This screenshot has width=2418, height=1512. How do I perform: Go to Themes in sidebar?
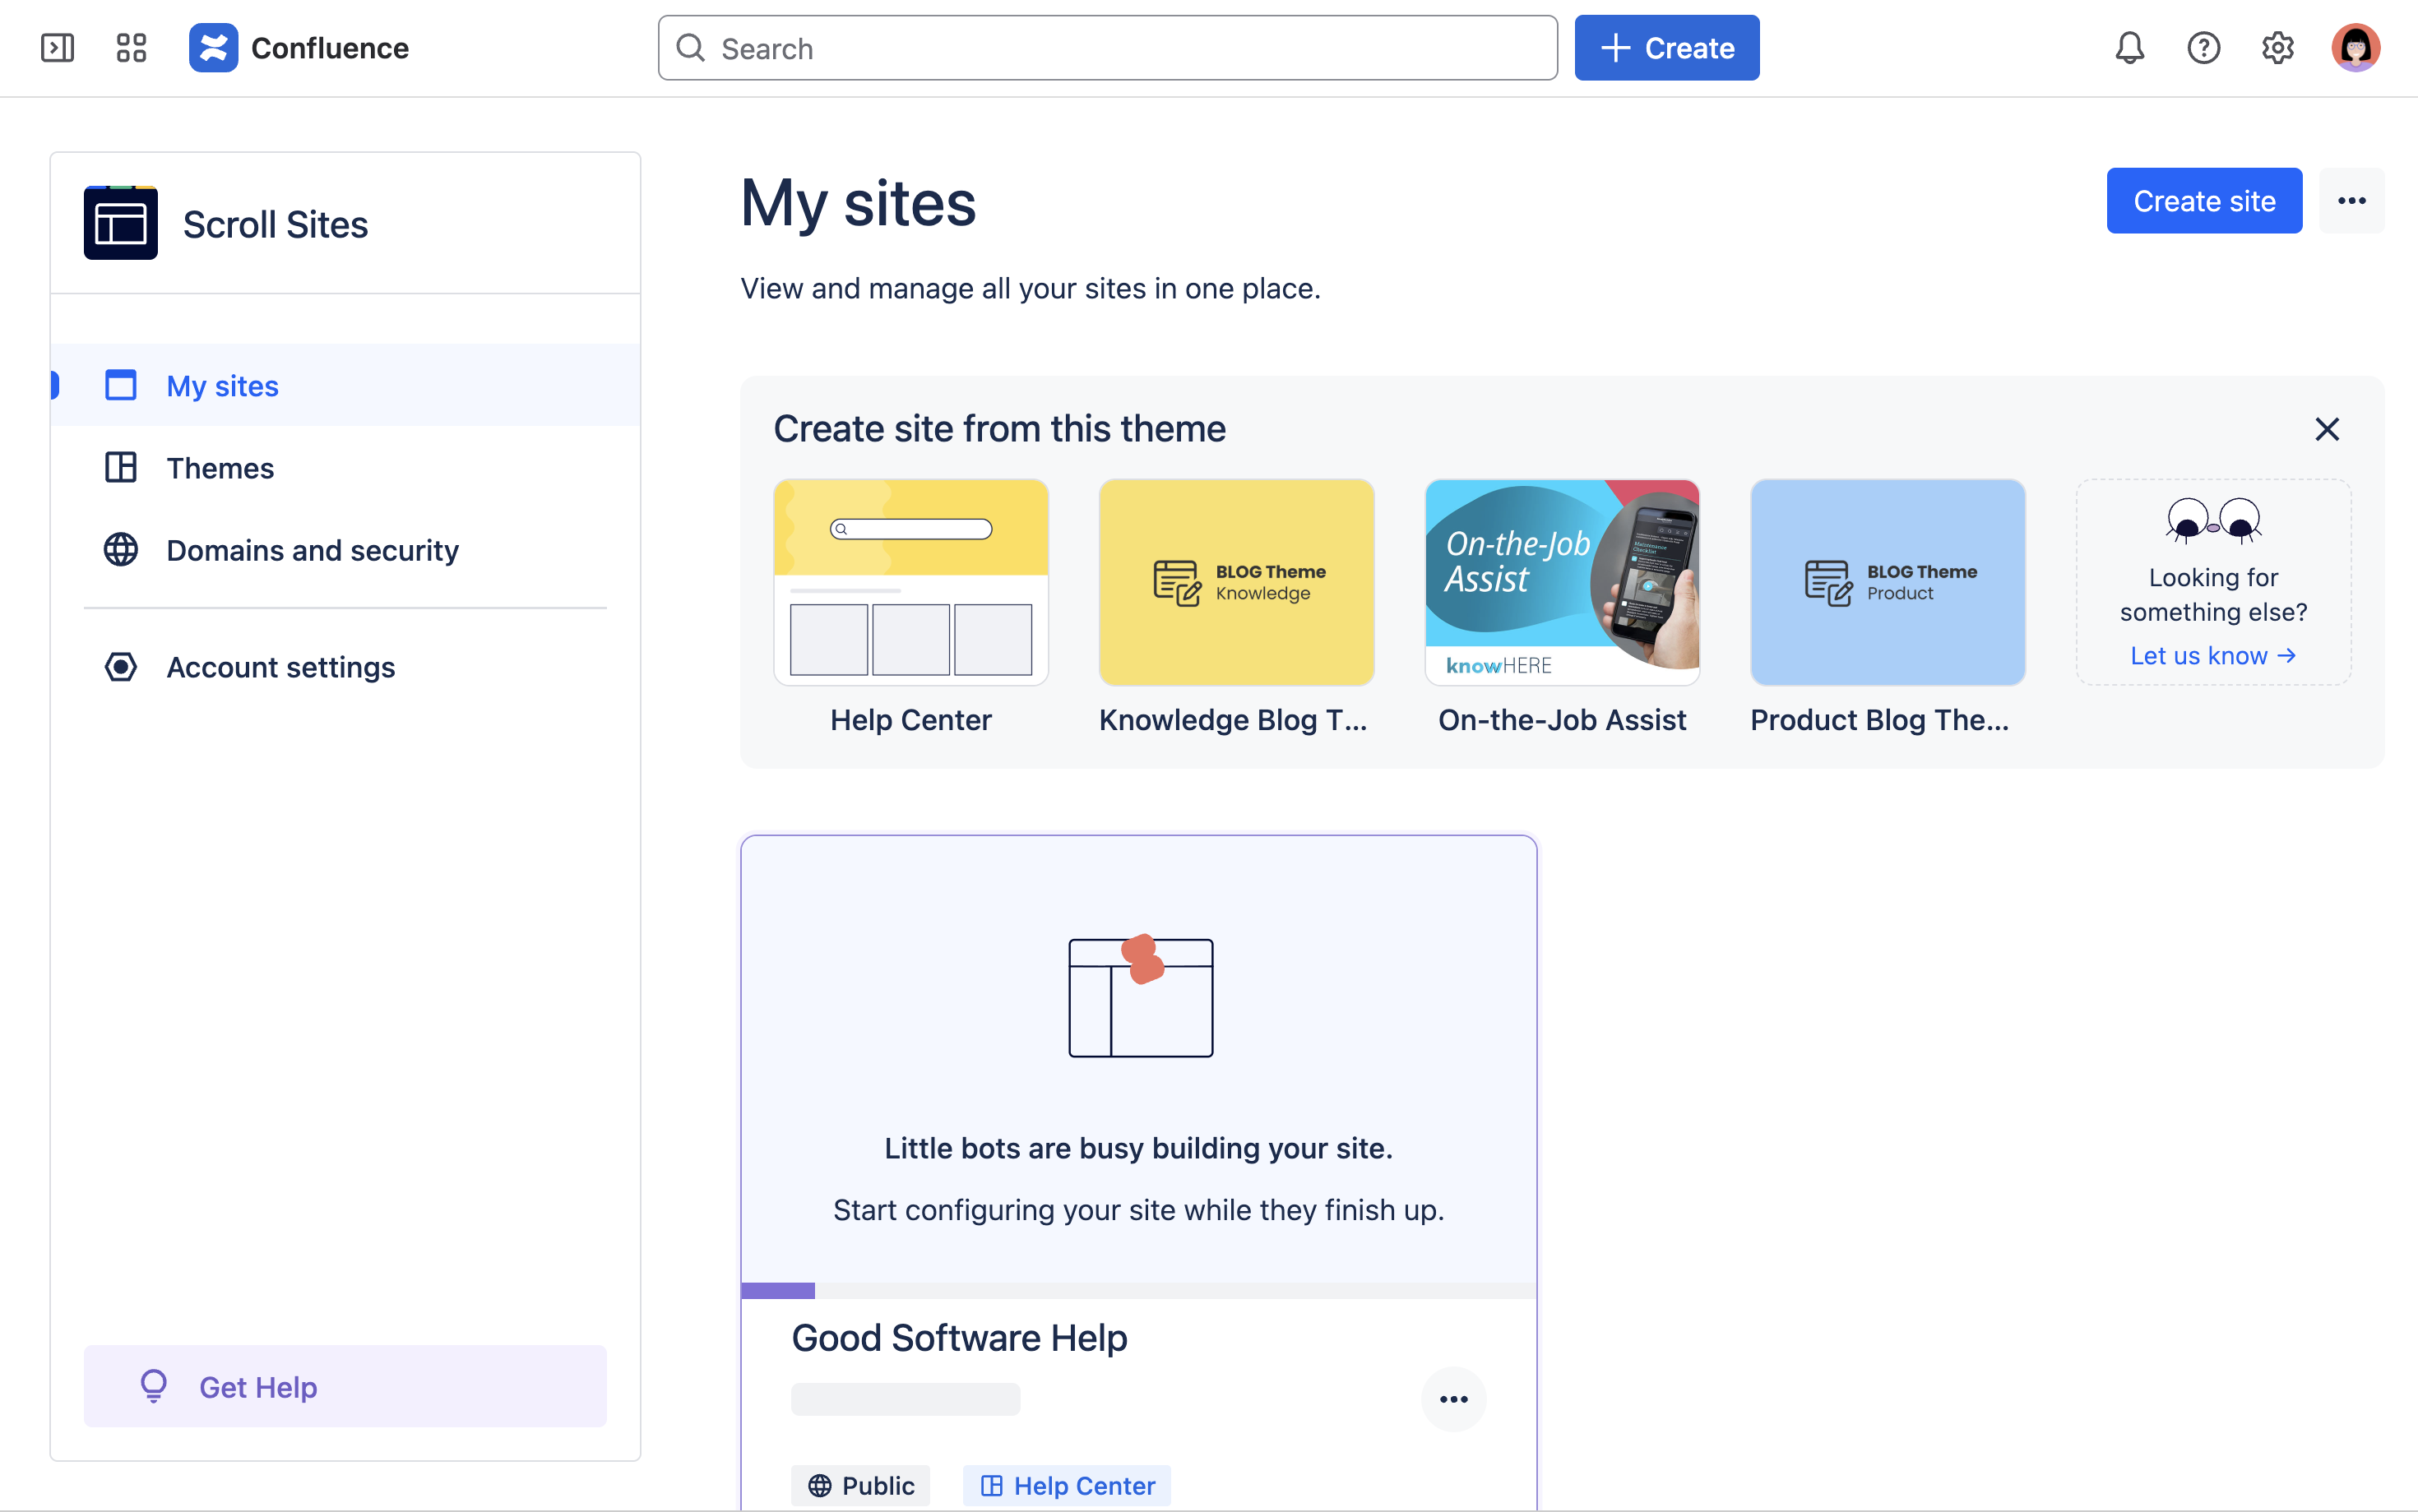[220, 468]
